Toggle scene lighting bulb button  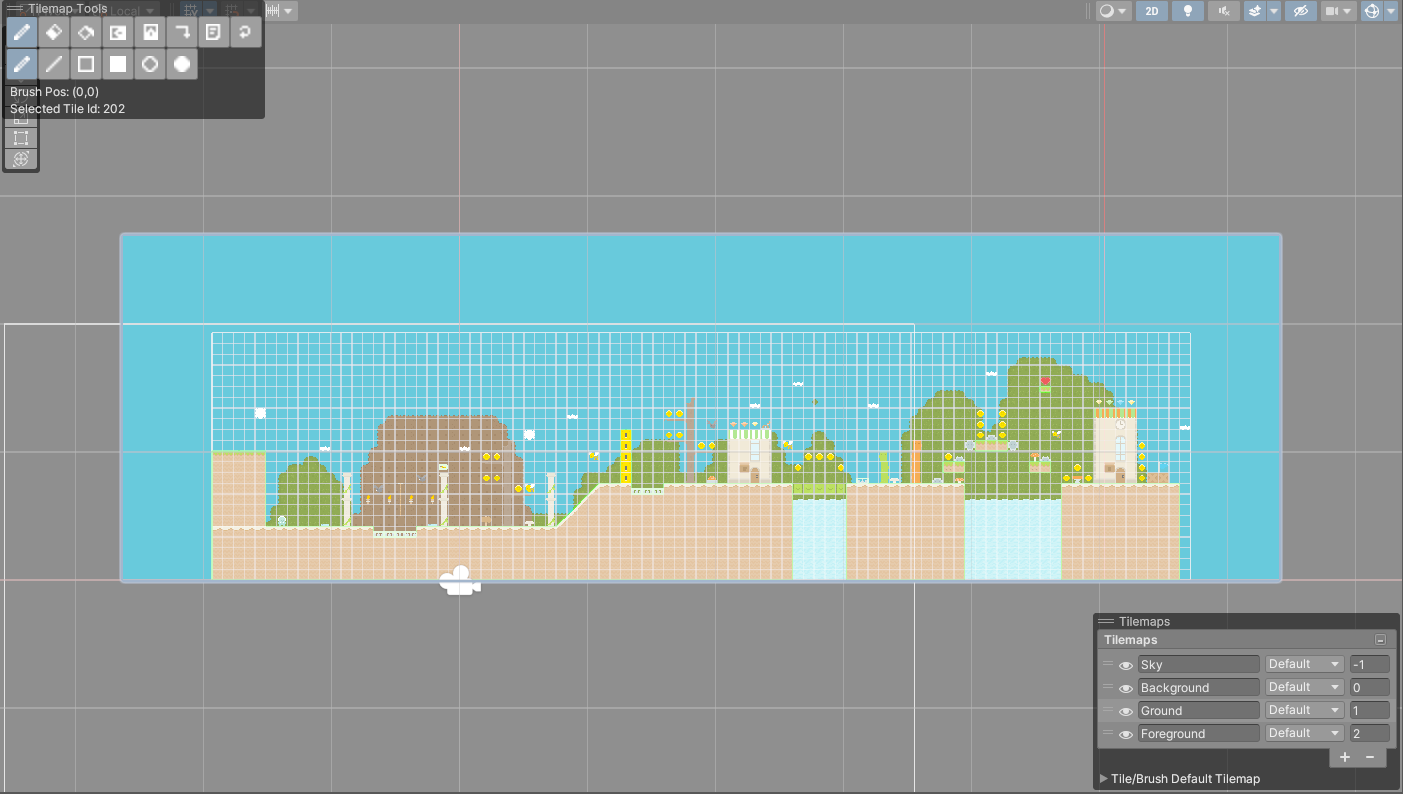click(1188, 11)
